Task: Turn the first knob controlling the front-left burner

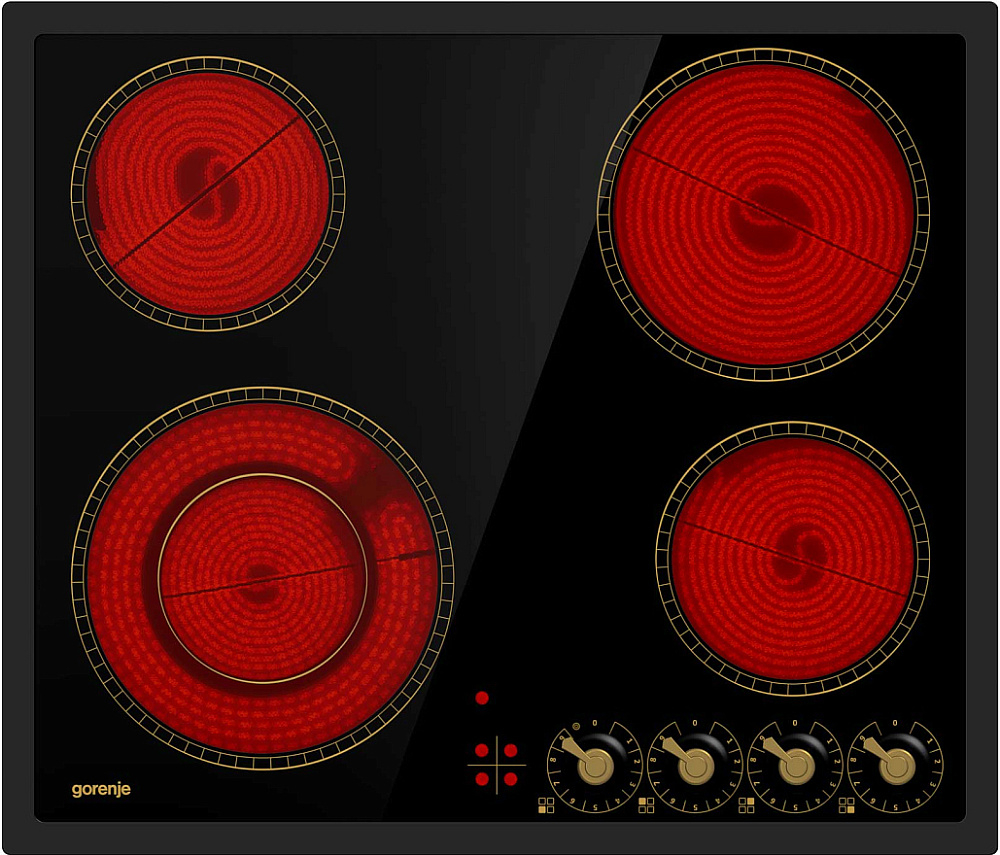Action: 595,766
